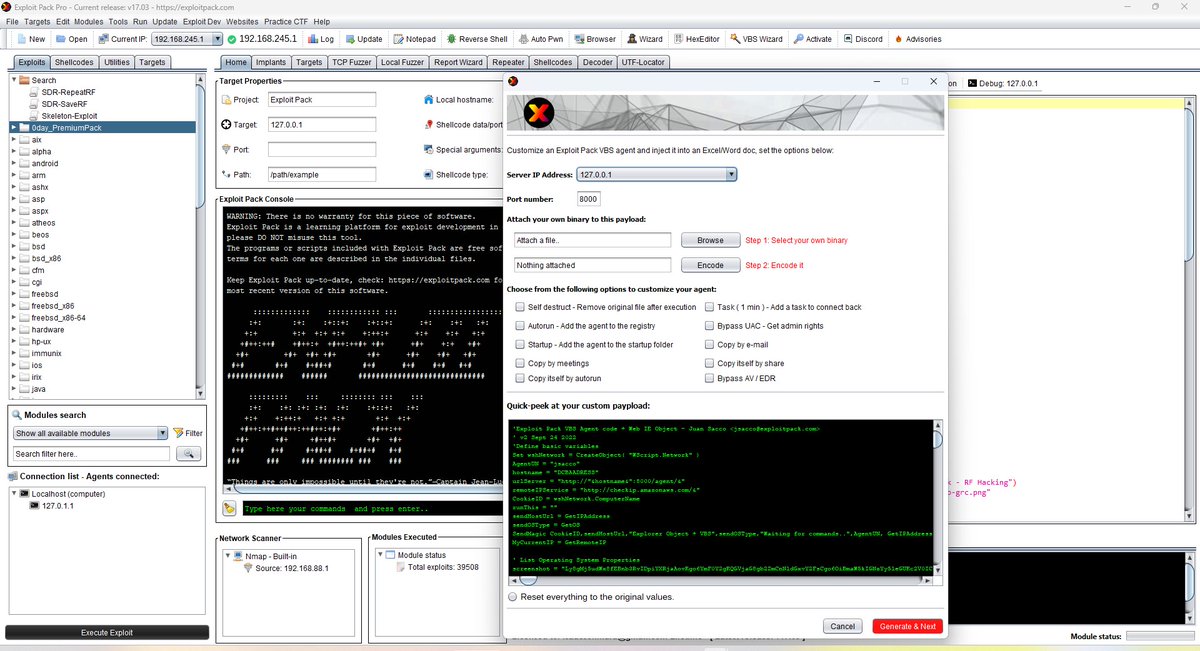The height and width of the screenshot is (651, 1200).
Task: Enable Bypass AV / EDR option
Action: (x=709, y=379)
